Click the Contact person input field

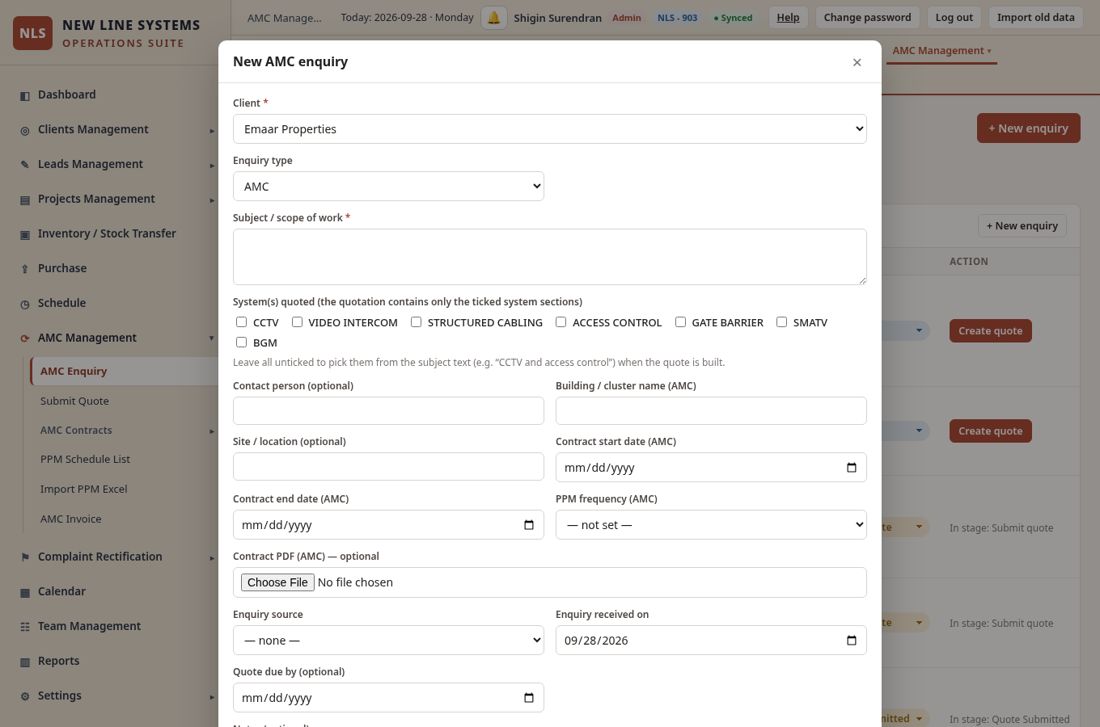[388, 411]
